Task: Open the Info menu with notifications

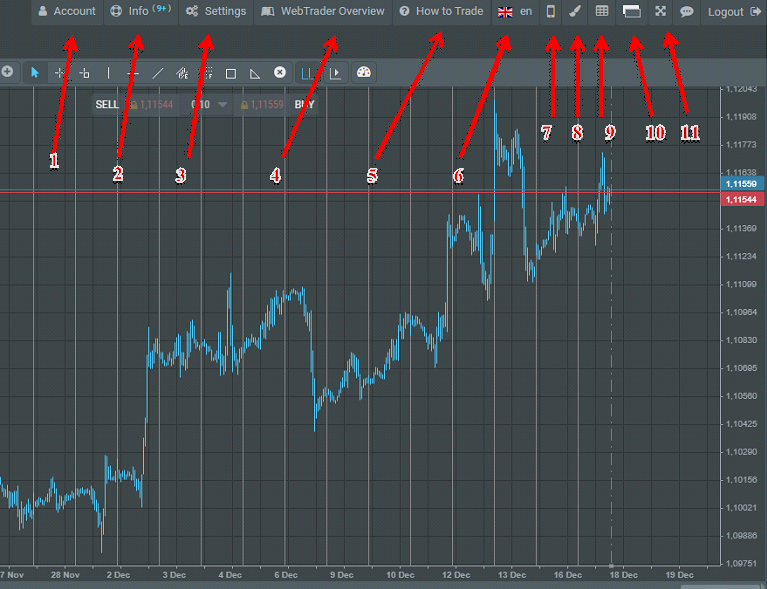Action: click(141, 11)
